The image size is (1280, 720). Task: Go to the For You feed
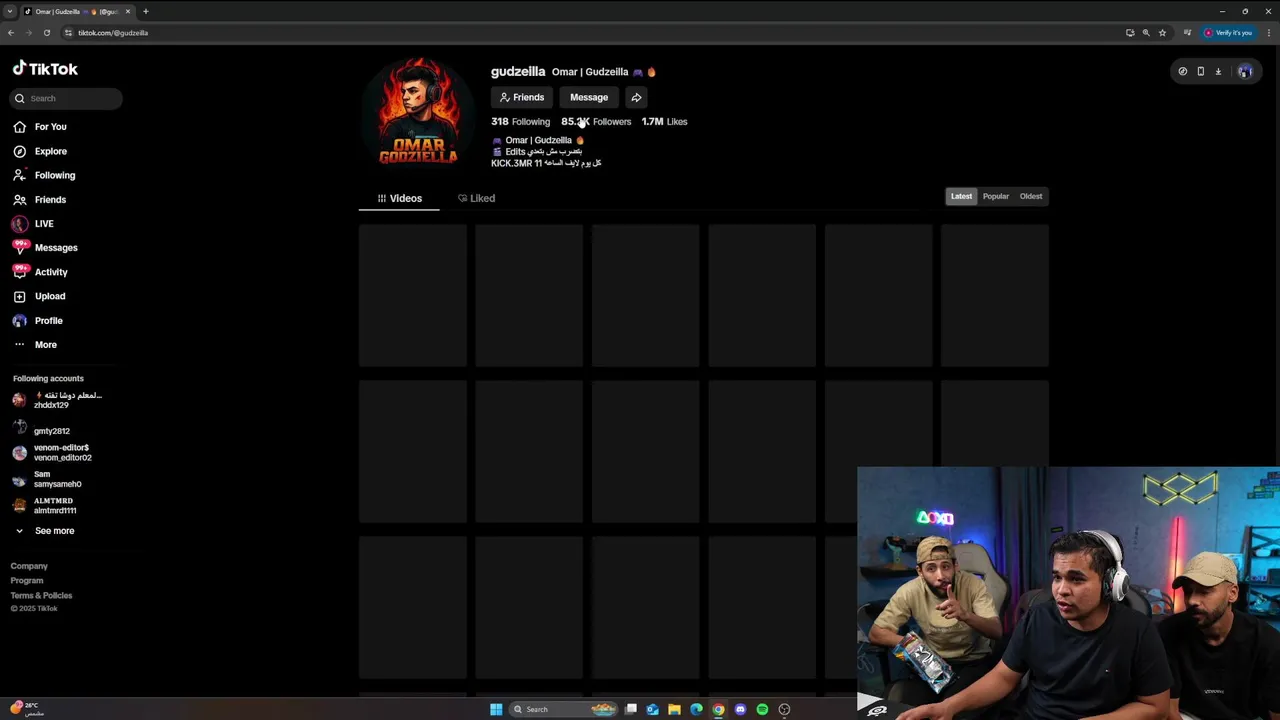coord(40,127)
